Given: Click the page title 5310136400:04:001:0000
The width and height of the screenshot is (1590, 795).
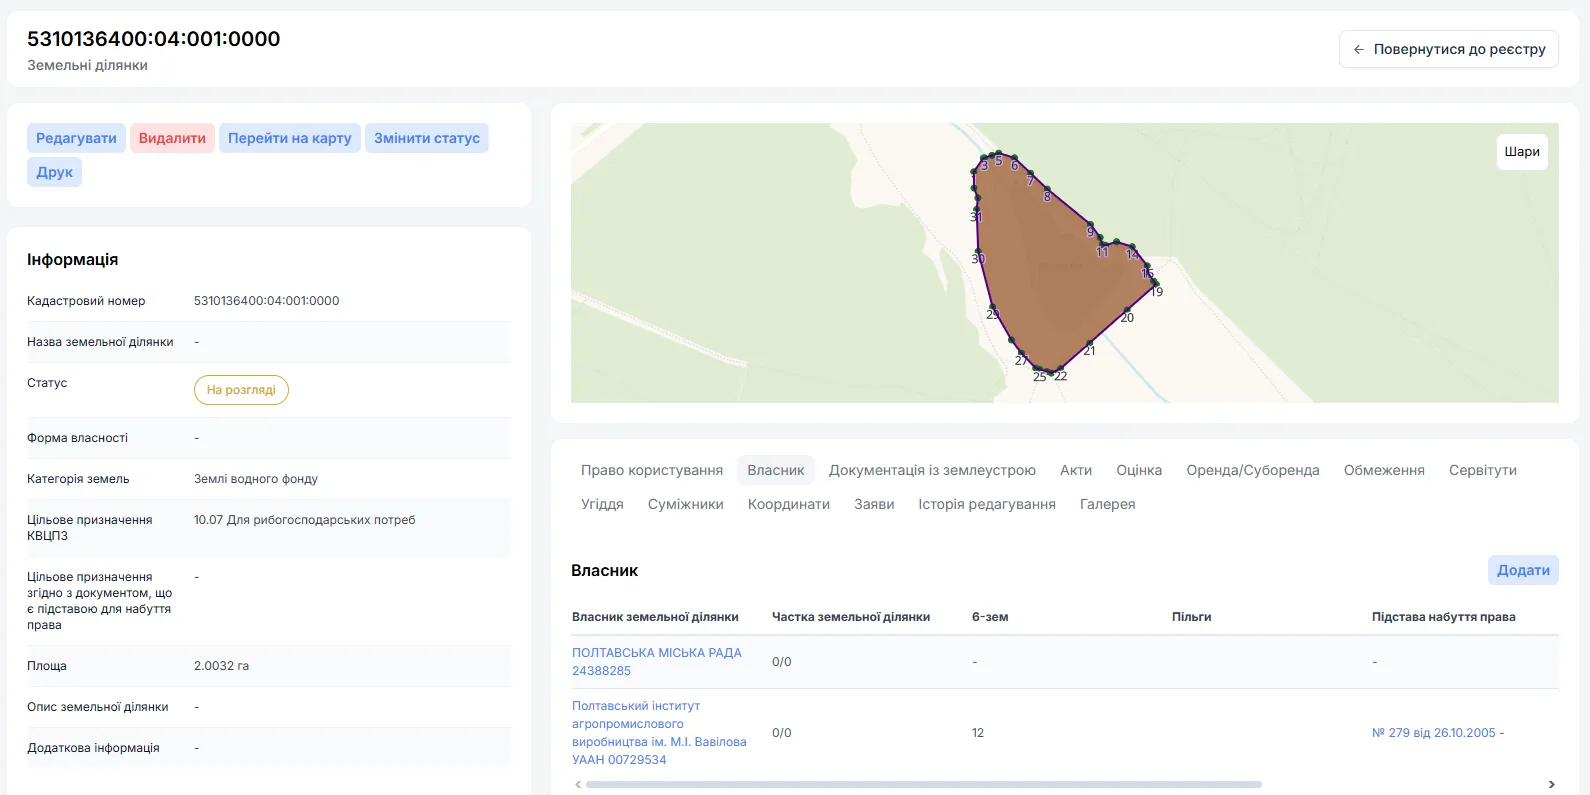Looking at the screenshot, I should (154, 39).
